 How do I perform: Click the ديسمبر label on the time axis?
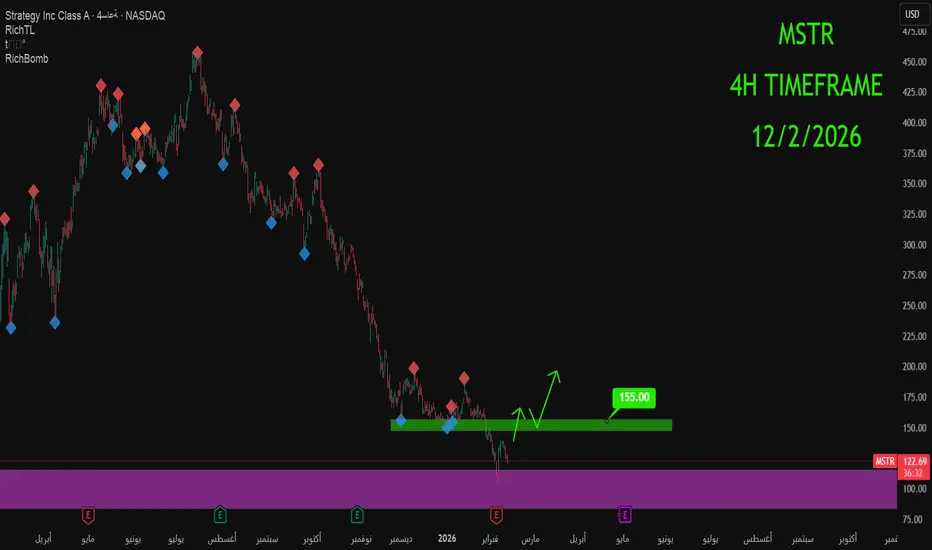tap(401, 539)
